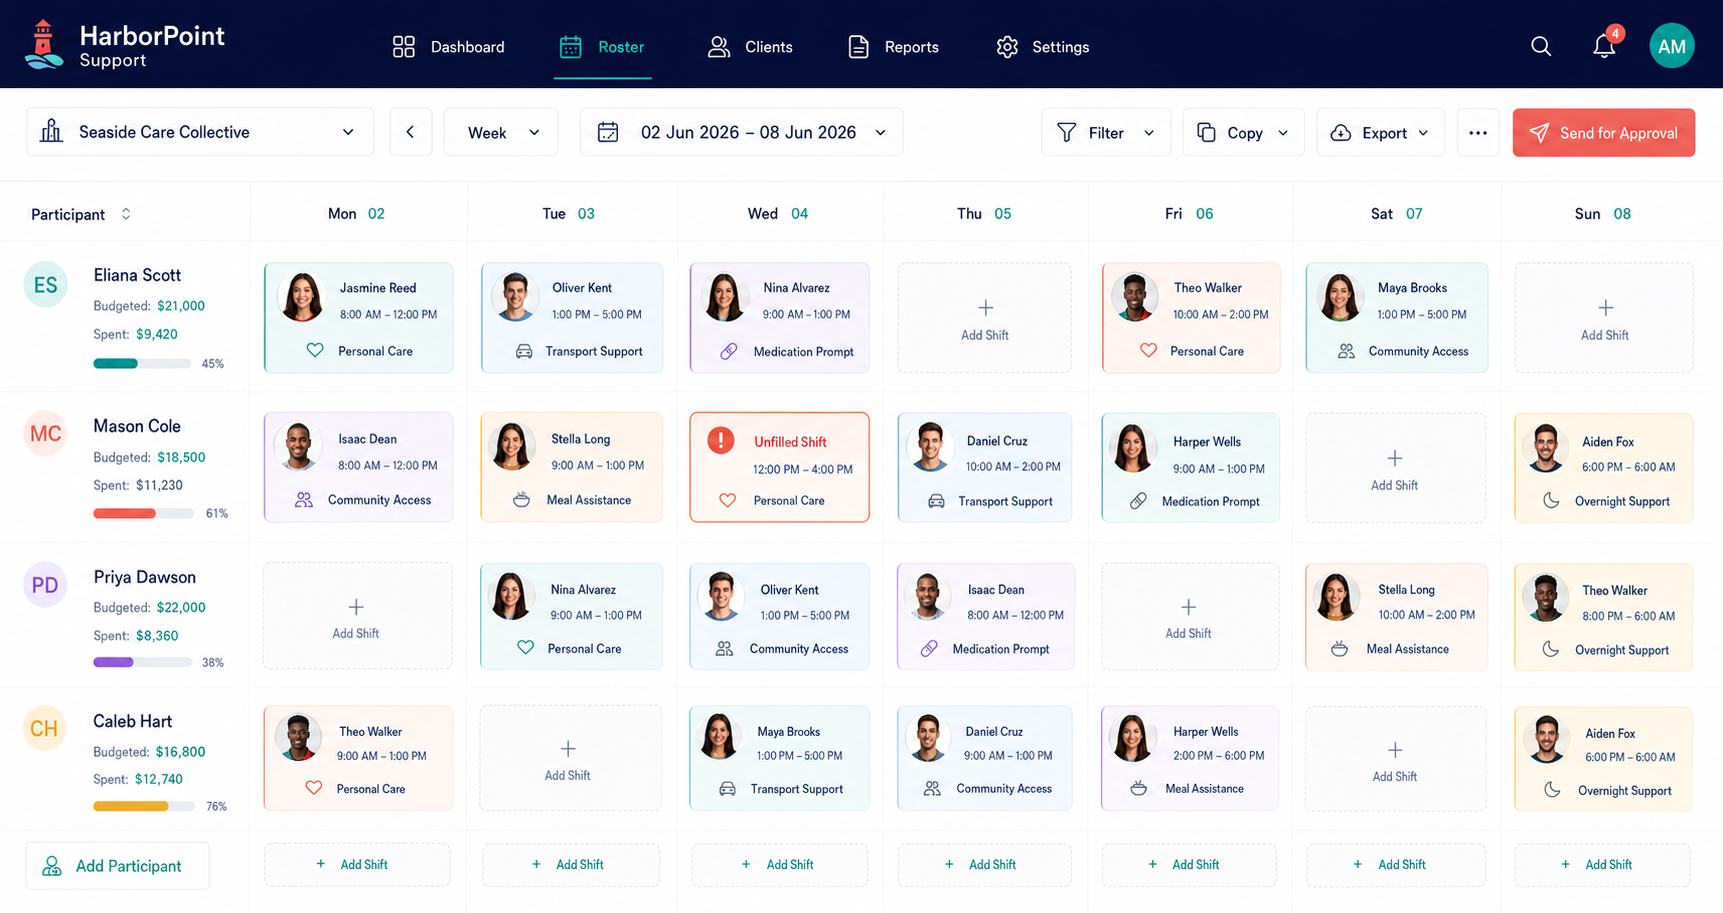Screen dimensions: 1723x913
Task: Expand the Filter dropdown arrow
Action: point(1149,133)
